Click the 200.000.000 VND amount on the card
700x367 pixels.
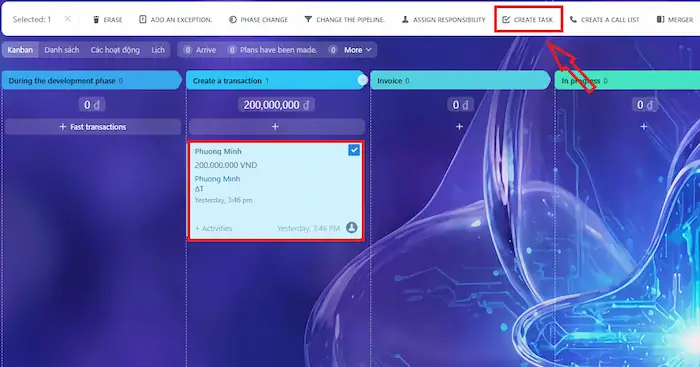point(226,165)
